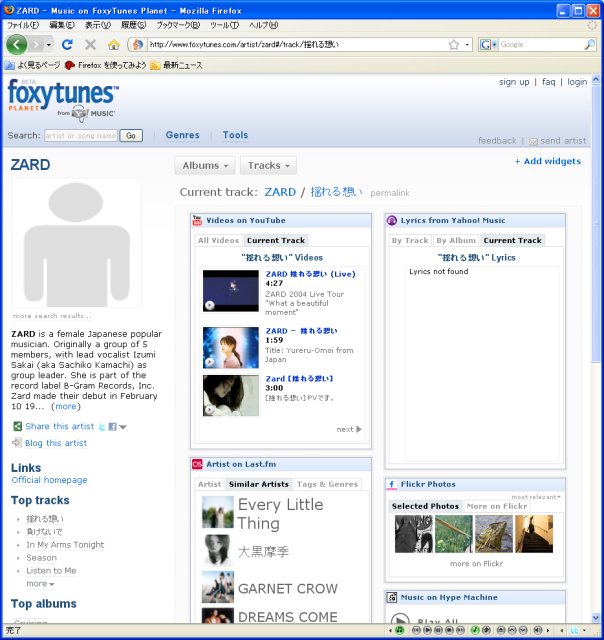Click the FoxyTunes main menu icon in status bar
Screen dimensions: 604x640
pyautogui.click(x=400, y=630)
